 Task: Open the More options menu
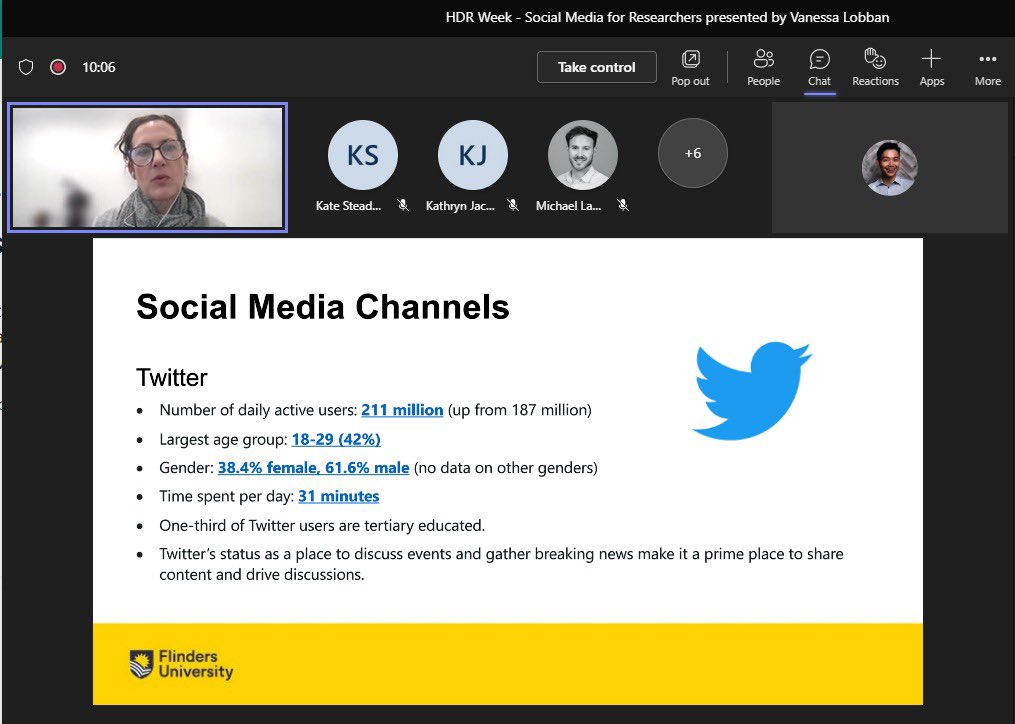click(x=988, y=67)
